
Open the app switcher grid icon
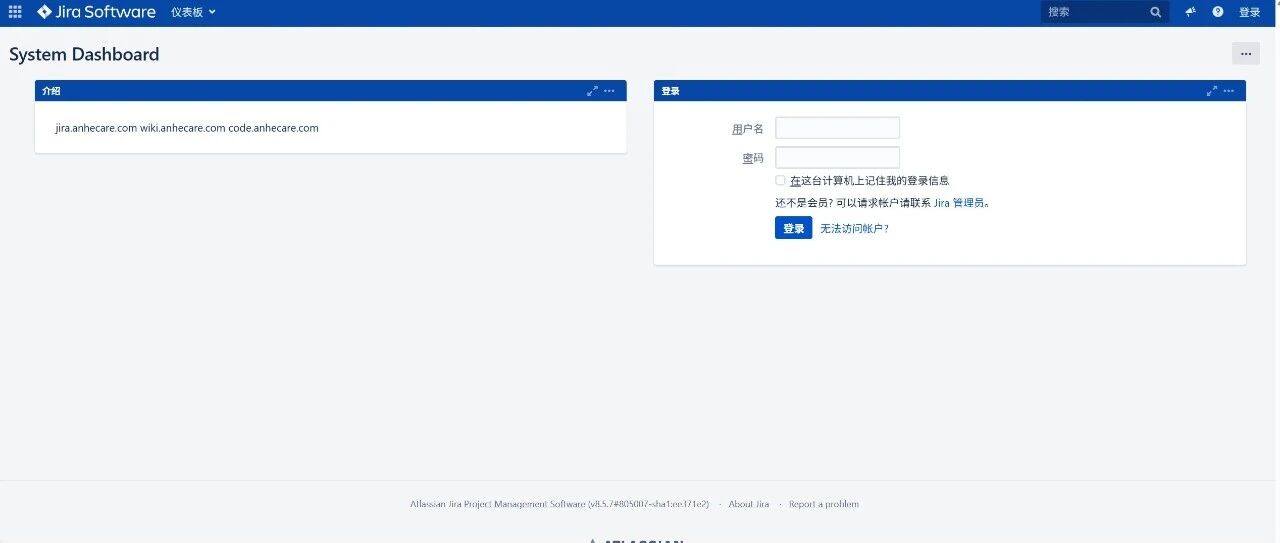click(x=15, y=12)
